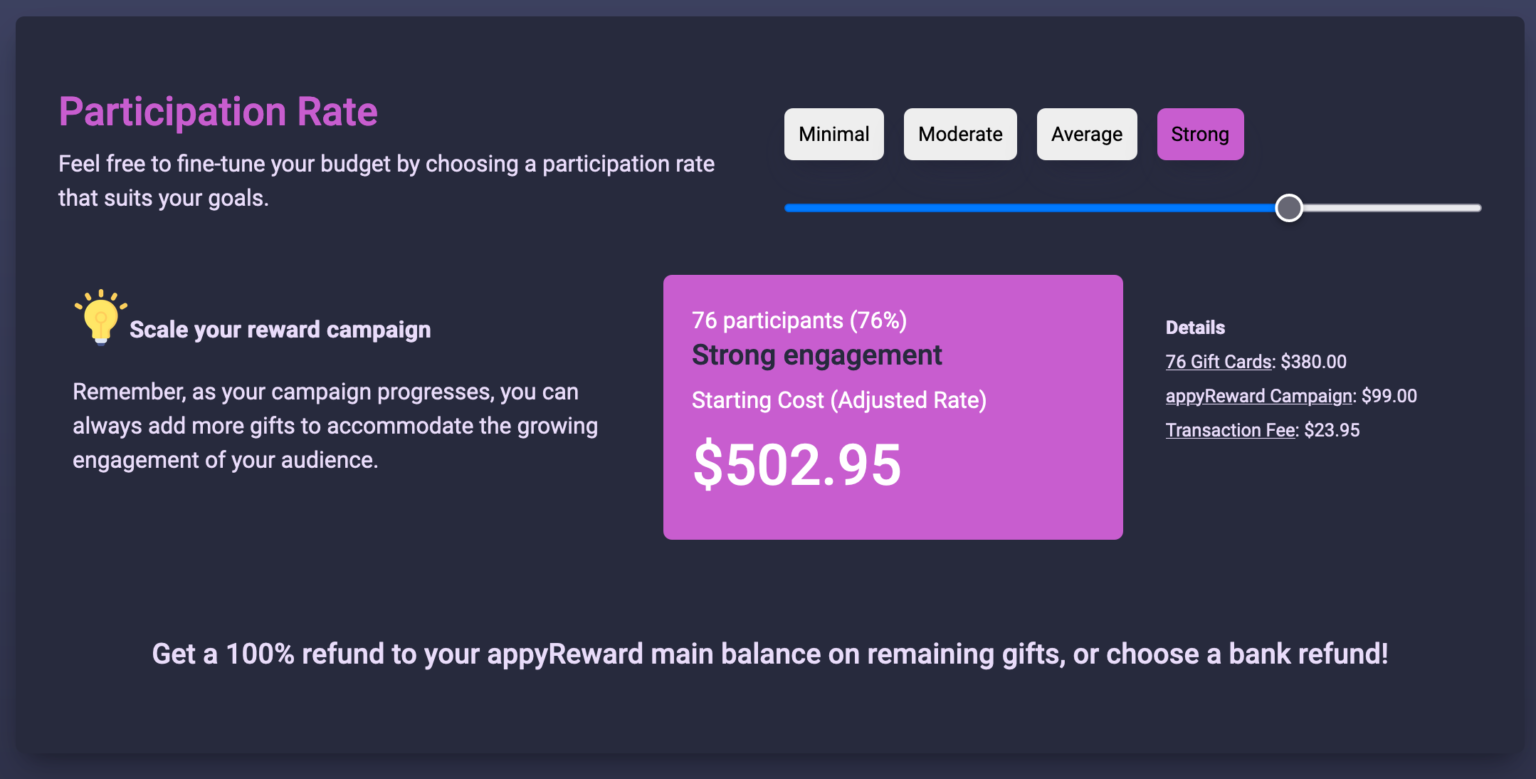Click the $502.95 starting cost amount
Viewport: 1536px width, 779px height.
click(797, 463)
